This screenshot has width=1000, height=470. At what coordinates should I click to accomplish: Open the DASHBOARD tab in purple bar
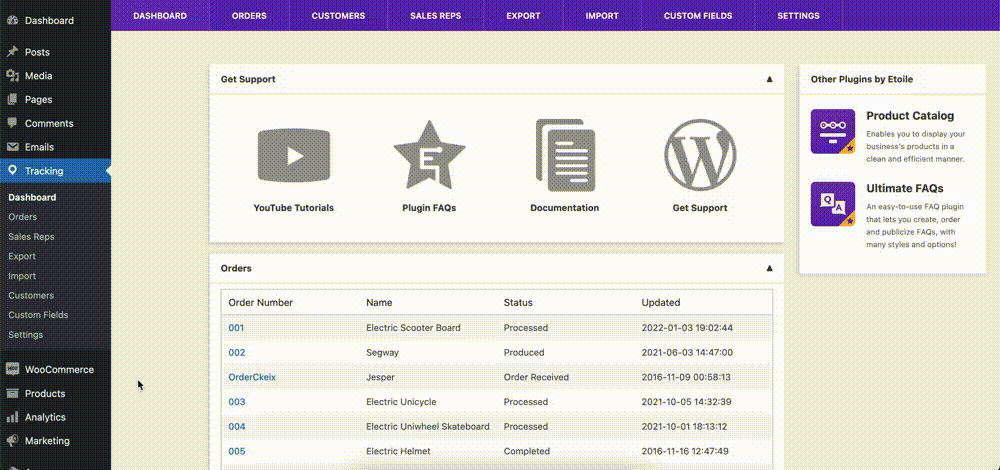point(160,15)
